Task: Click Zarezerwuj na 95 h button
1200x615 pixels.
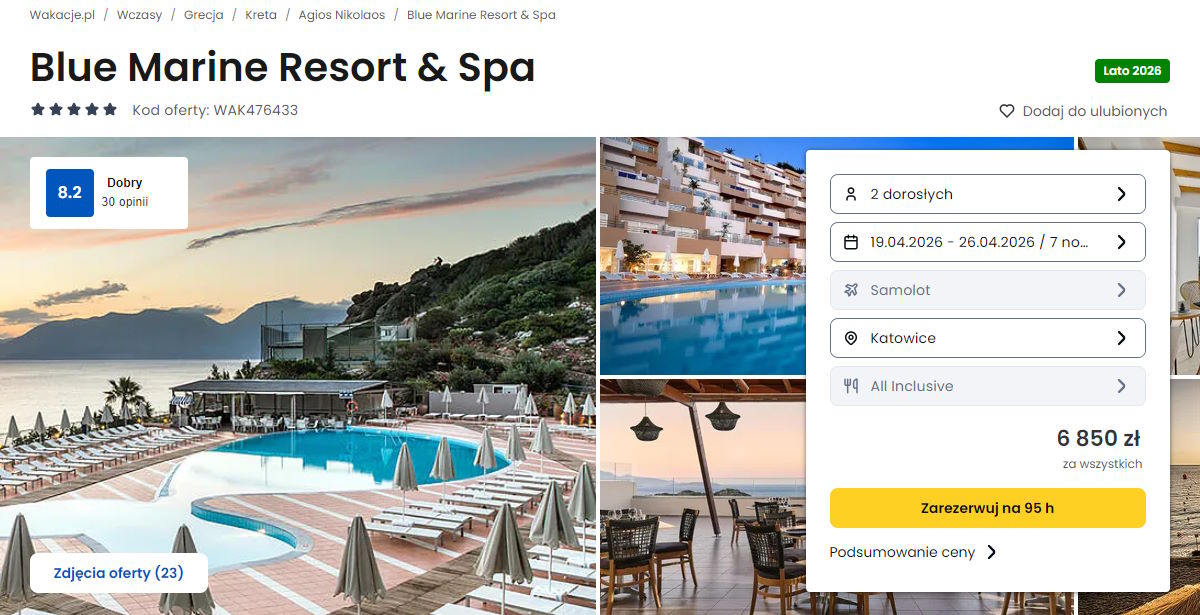Action: (988, 508)
